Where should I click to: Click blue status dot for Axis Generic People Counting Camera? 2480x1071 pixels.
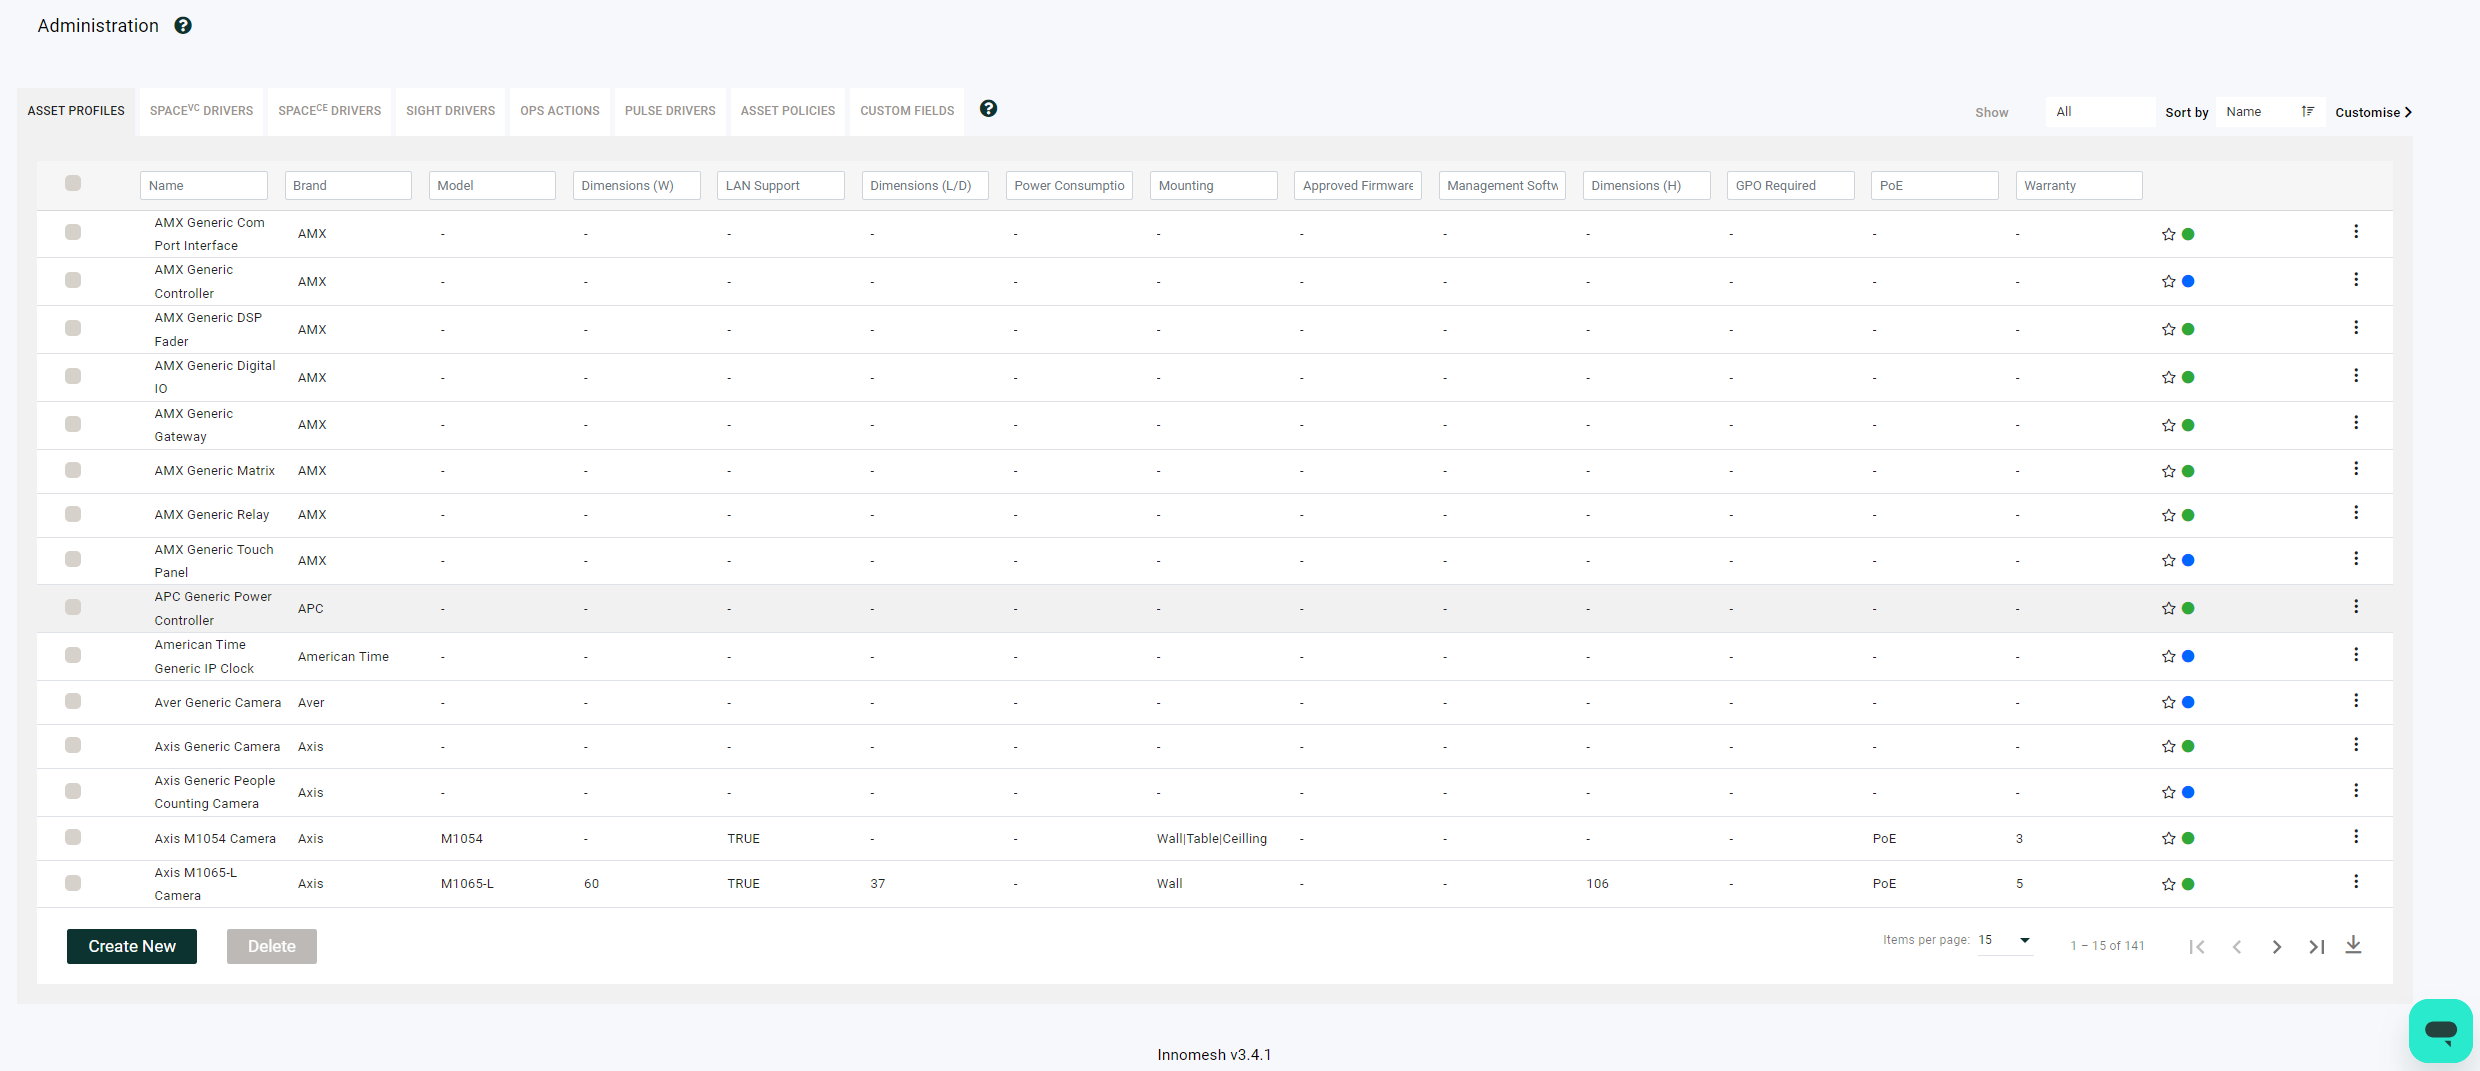[2188, 792]
